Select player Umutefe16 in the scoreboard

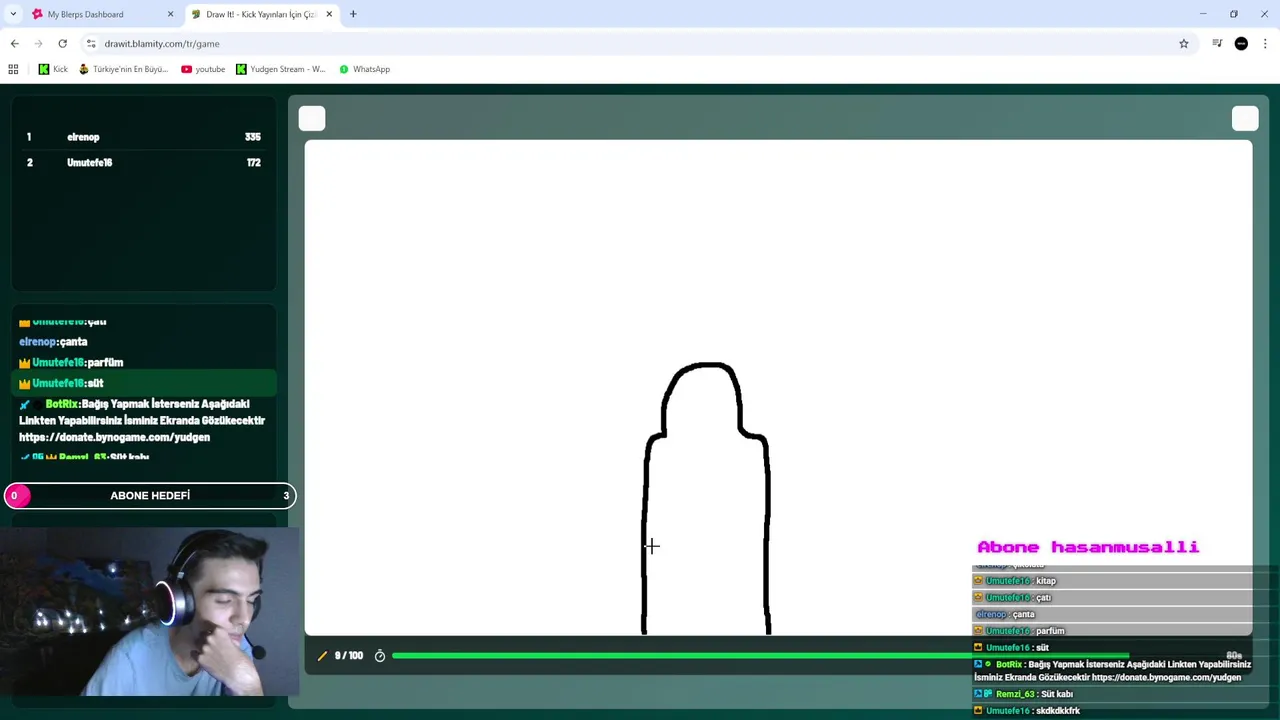[x=89, y=162]
